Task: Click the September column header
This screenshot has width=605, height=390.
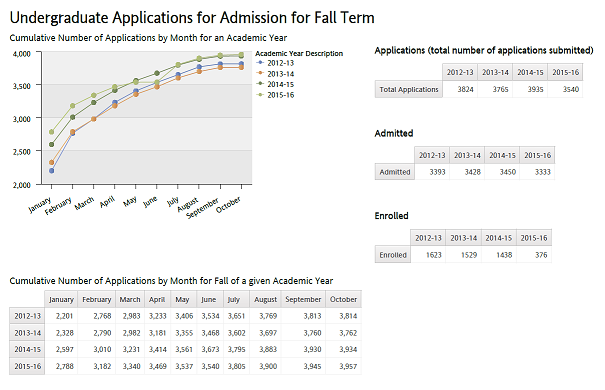Action: [x=303, y=299]
